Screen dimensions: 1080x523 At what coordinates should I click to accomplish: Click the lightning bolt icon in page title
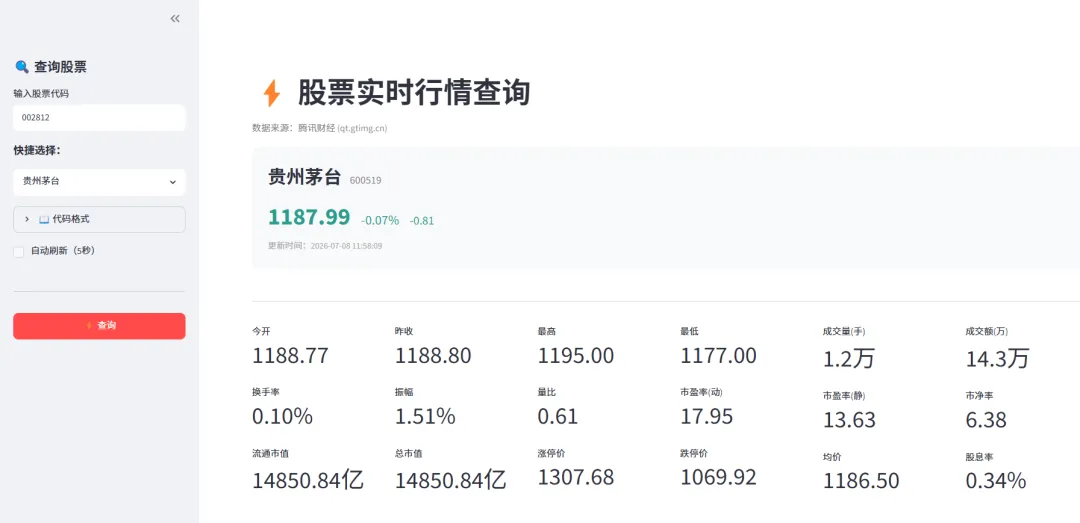coord(272,93)
